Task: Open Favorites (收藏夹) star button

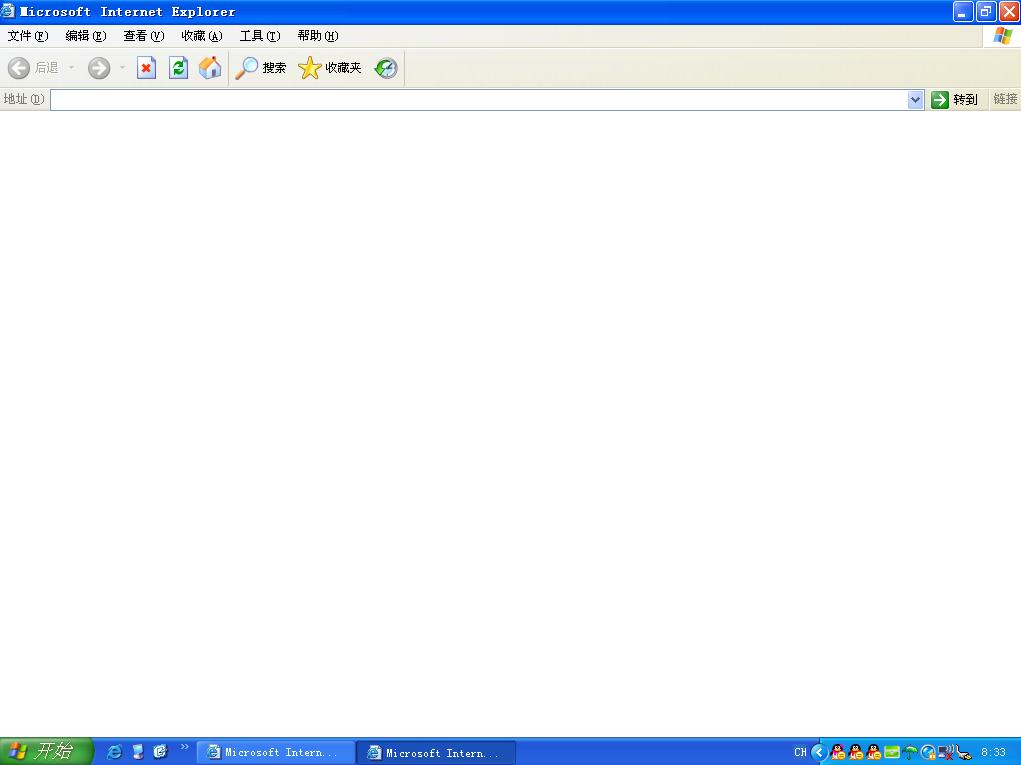Action: [x=329, y=68]
